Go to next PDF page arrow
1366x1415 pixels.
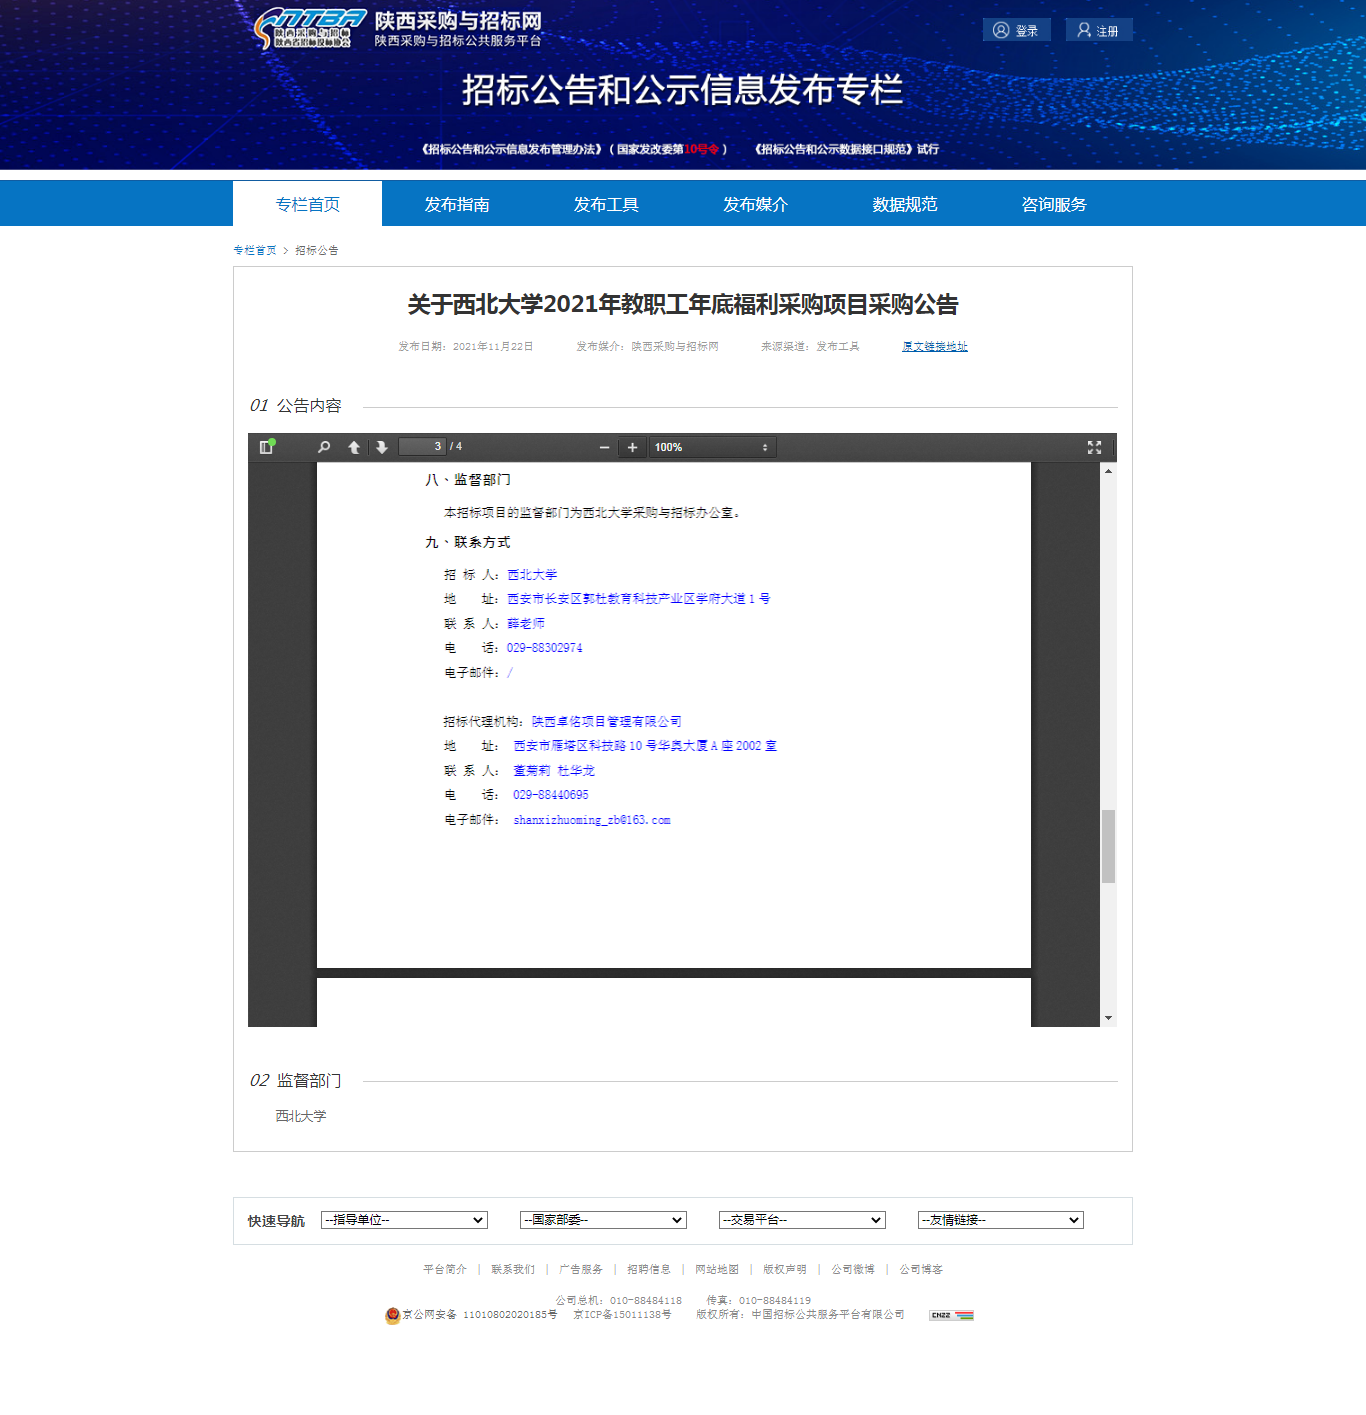tap(382, 447)
